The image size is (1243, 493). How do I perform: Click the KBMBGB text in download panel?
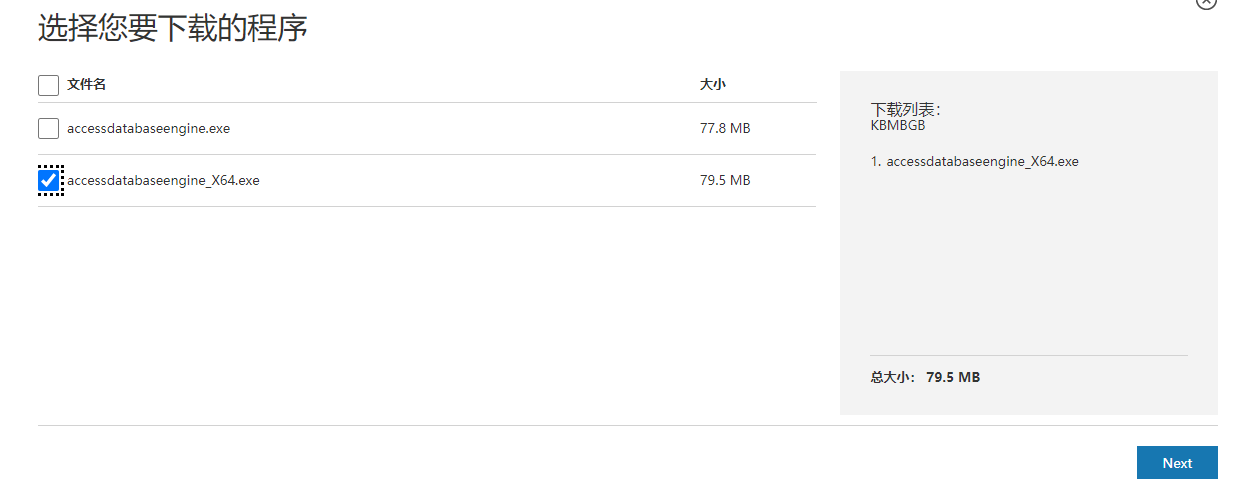tap(898, 126)
